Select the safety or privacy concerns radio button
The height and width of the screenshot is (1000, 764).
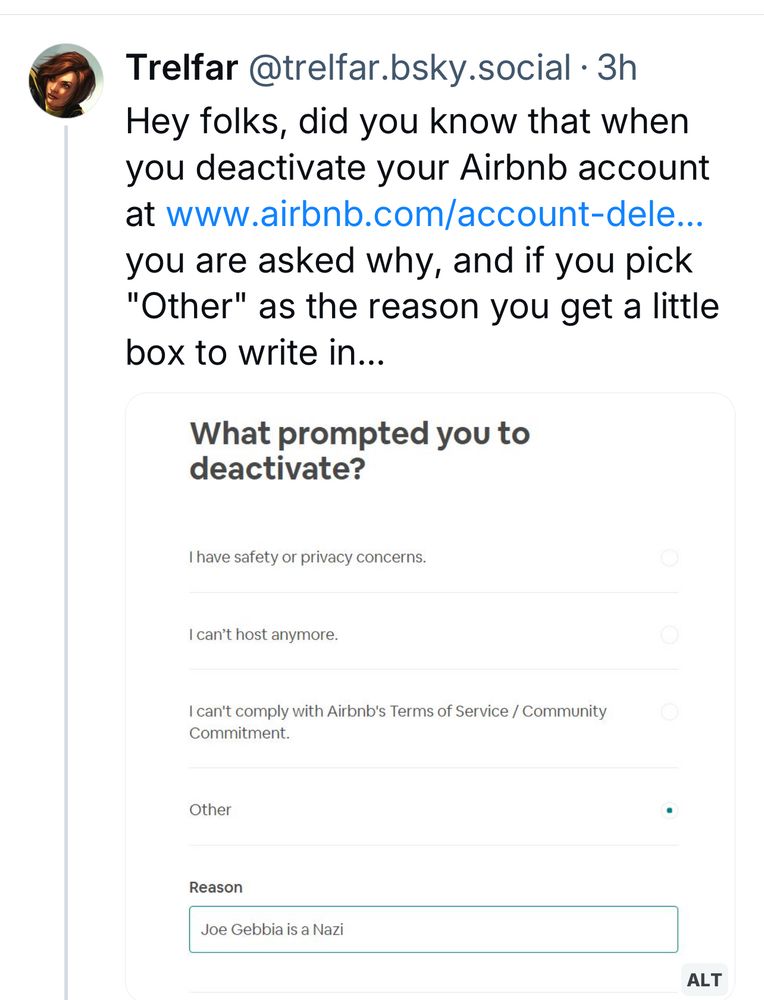(669, 557)
